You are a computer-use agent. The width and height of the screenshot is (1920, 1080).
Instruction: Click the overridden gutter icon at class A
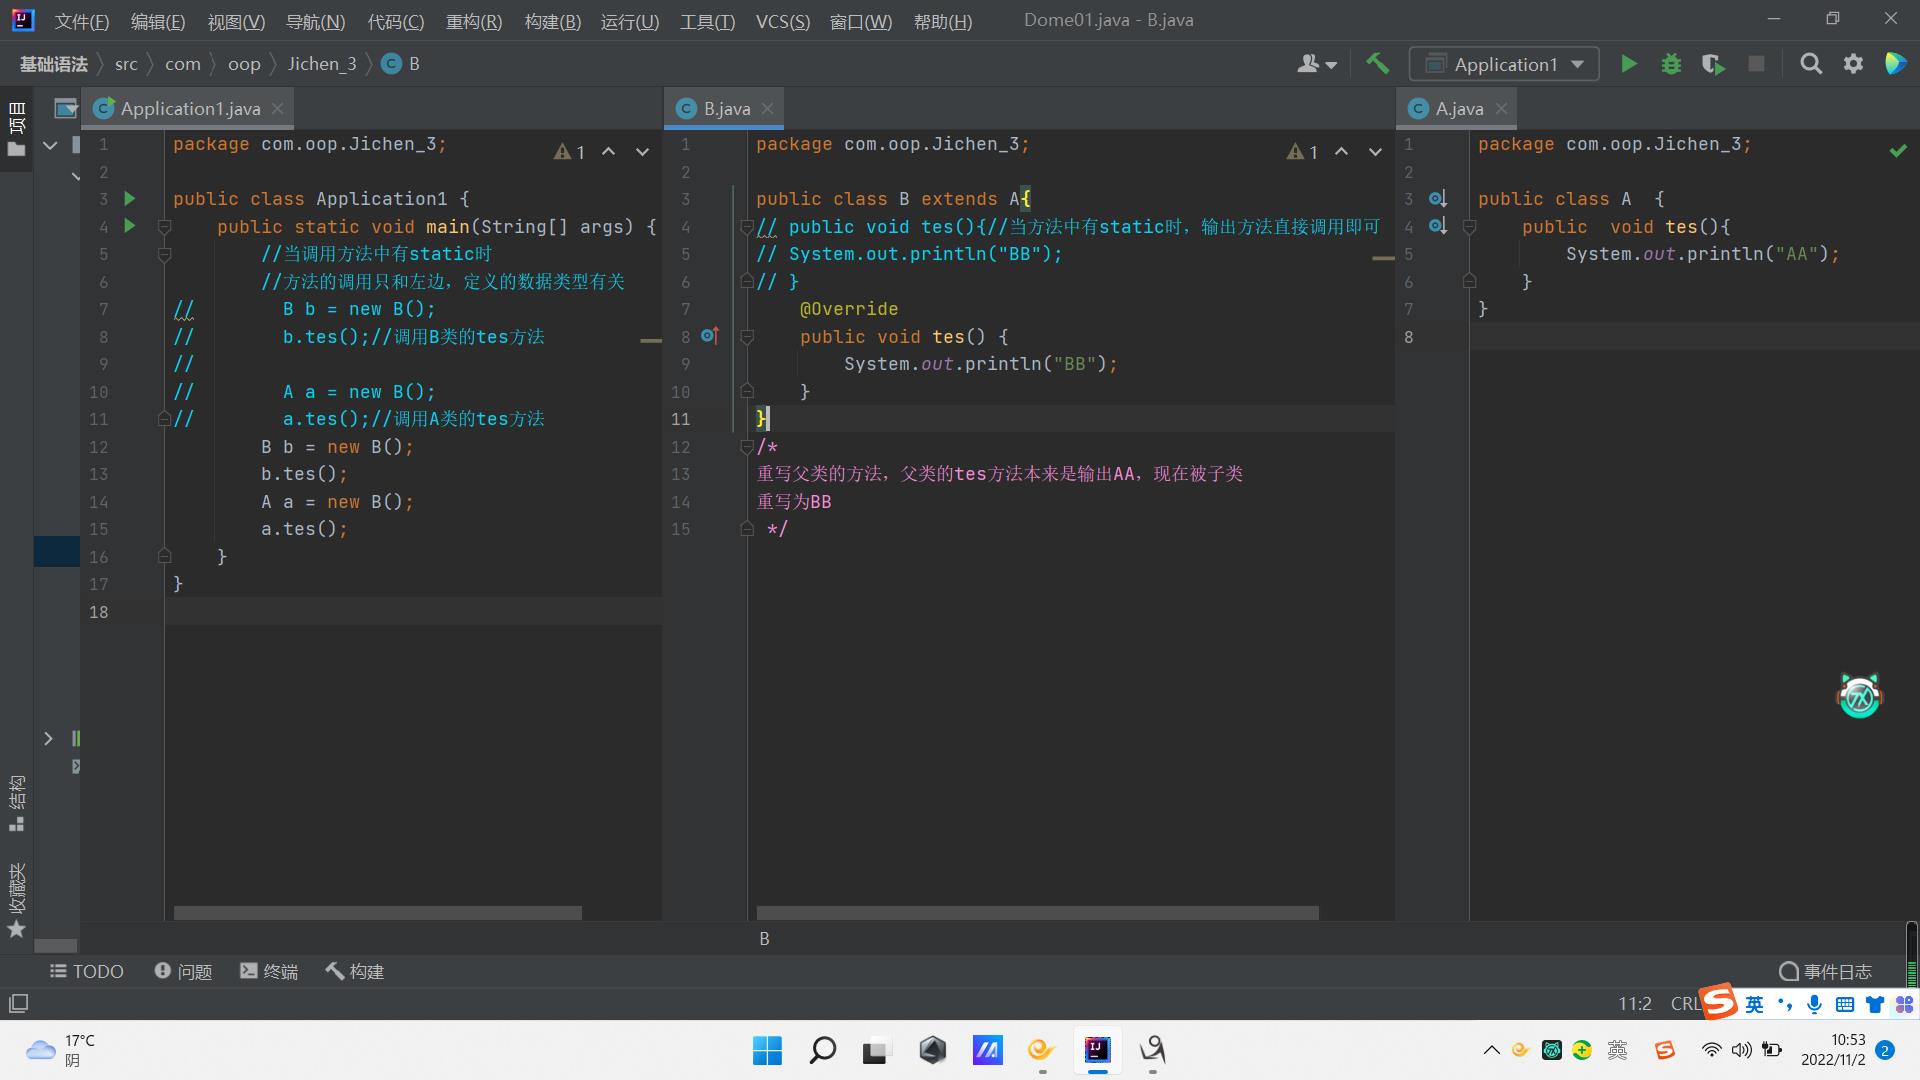click(1437, 199)
